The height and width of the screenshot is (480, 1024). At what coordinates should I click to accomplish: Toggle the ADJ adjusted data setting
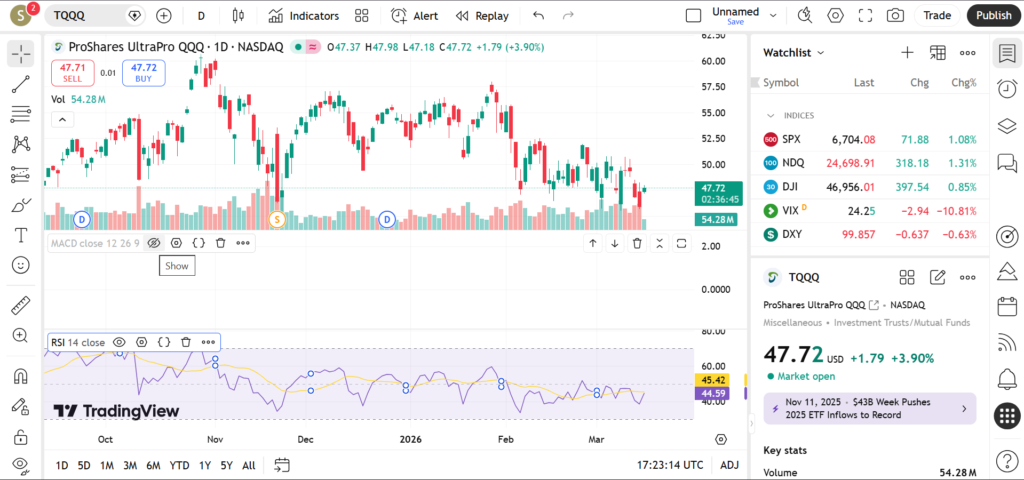[x=730, y=465]
